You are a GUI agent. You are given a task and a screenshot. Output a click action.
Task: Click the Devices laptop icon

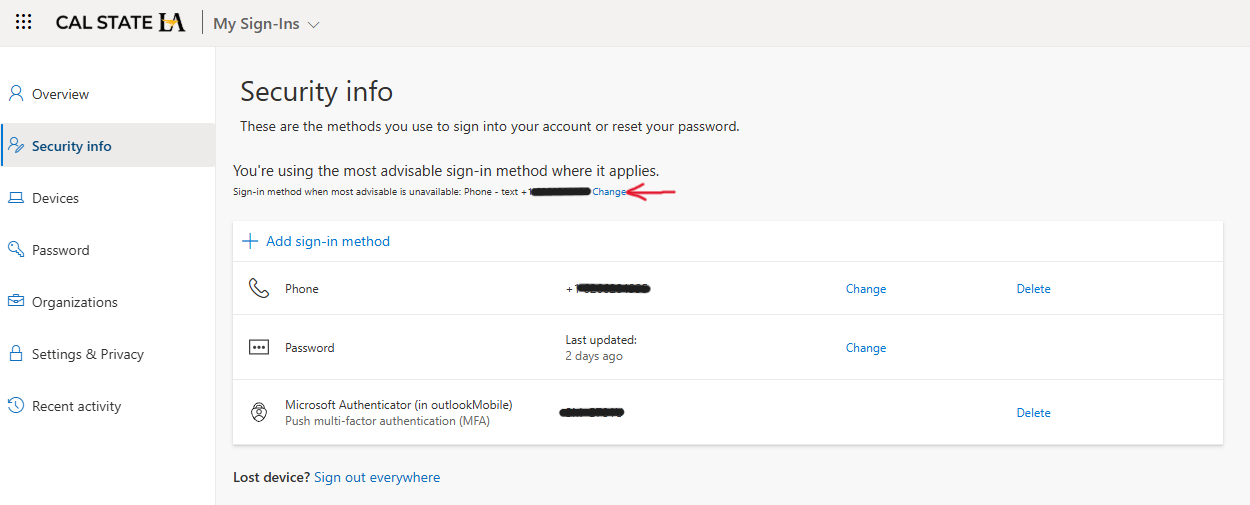coord(16,198)
